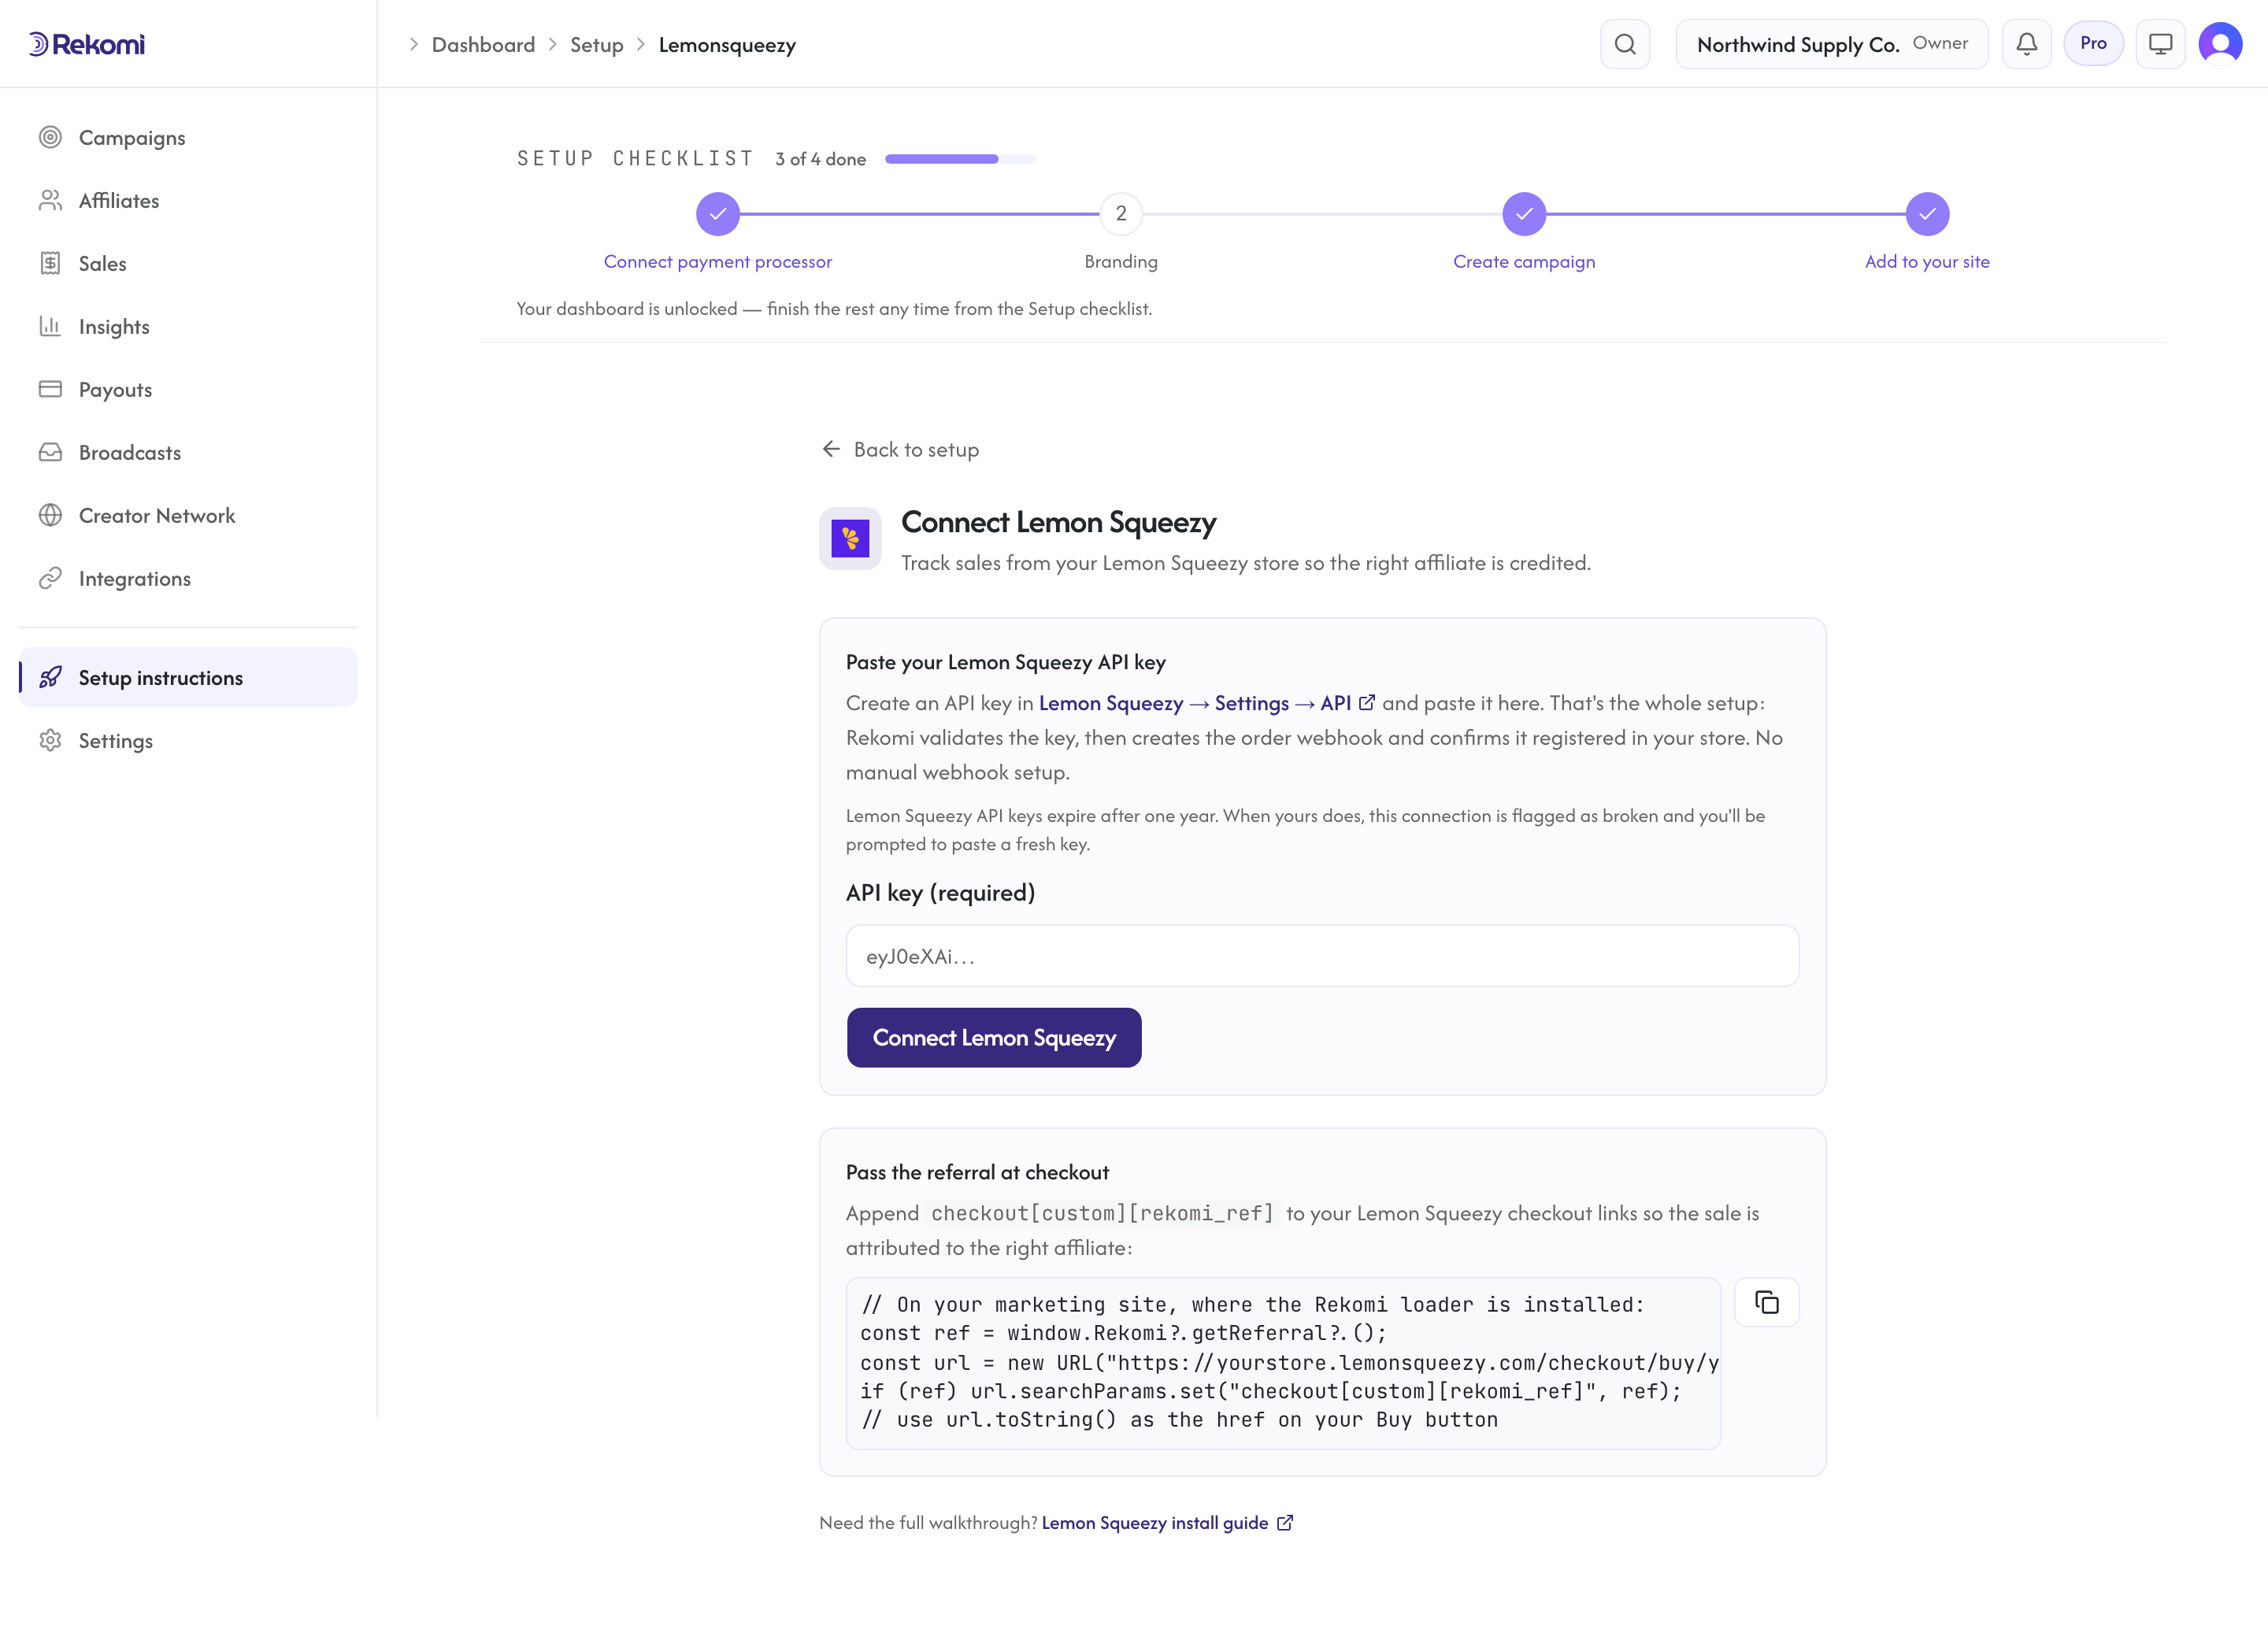Click the Affiliates people icon
Image resolution: width=2268 pixels, height=1625 pixels.
coord(50,200)
